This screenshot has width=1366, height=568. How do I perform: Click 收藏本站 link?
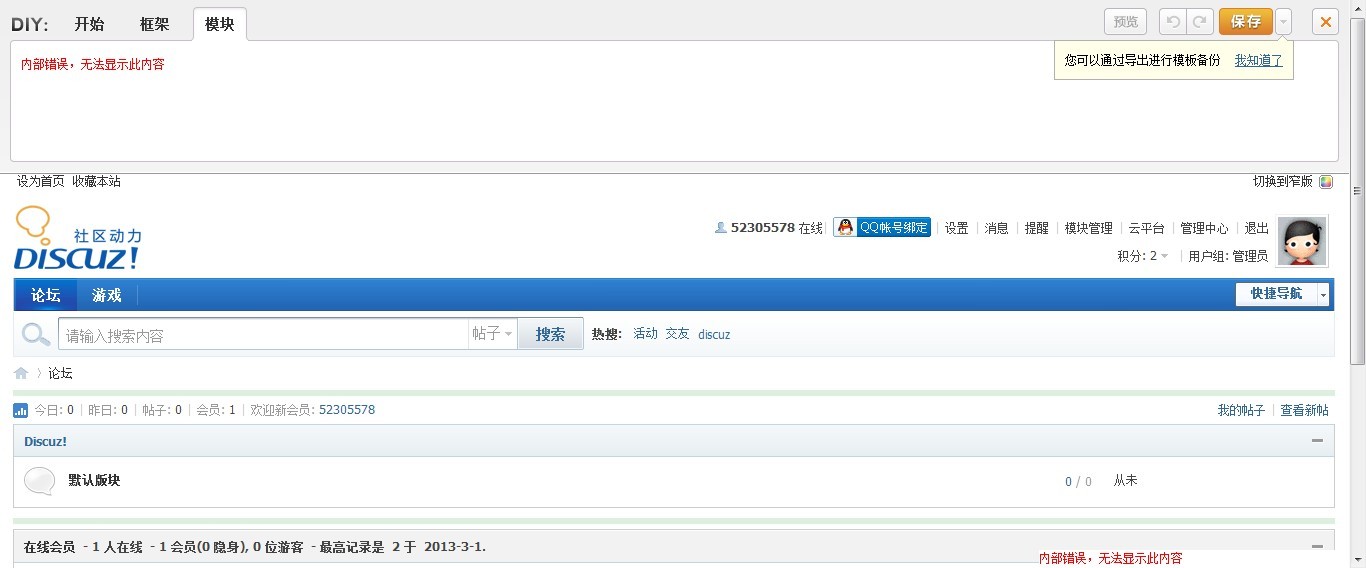point(96,181)
